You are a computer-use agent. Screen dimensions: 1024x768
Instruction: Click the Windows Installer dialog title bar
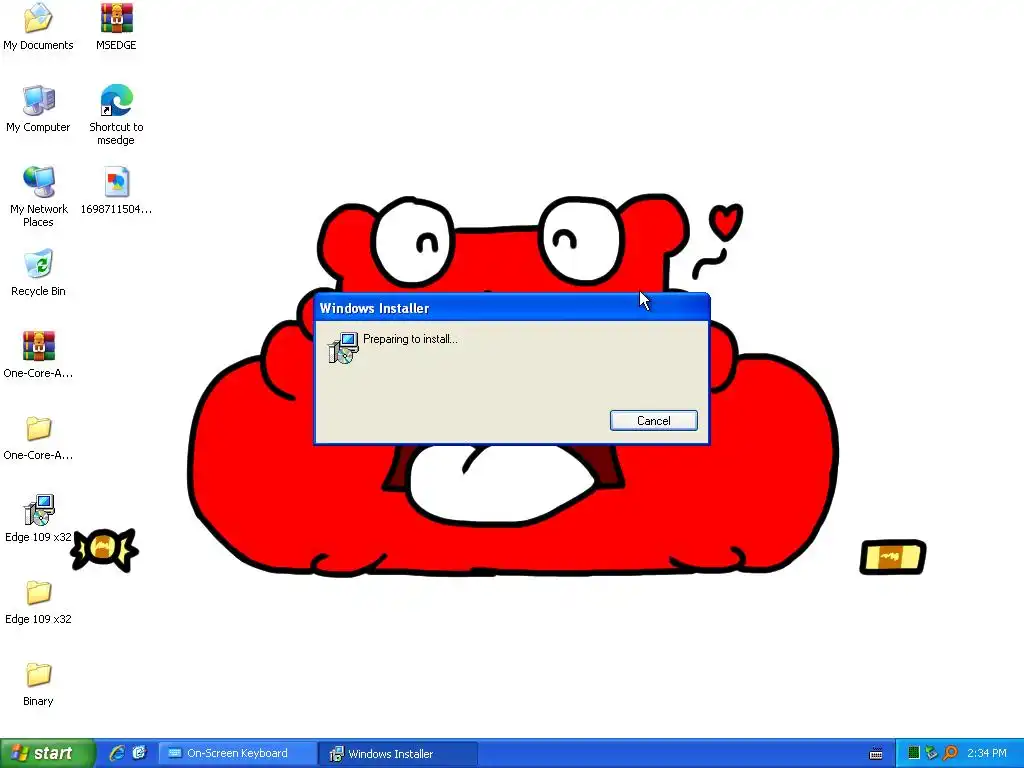tap(512, 308)
